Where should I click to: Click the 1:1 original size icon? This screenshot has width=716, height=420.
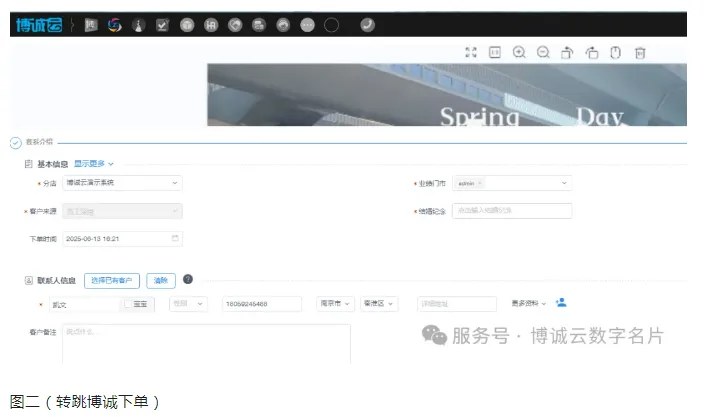tap(495, 53)
